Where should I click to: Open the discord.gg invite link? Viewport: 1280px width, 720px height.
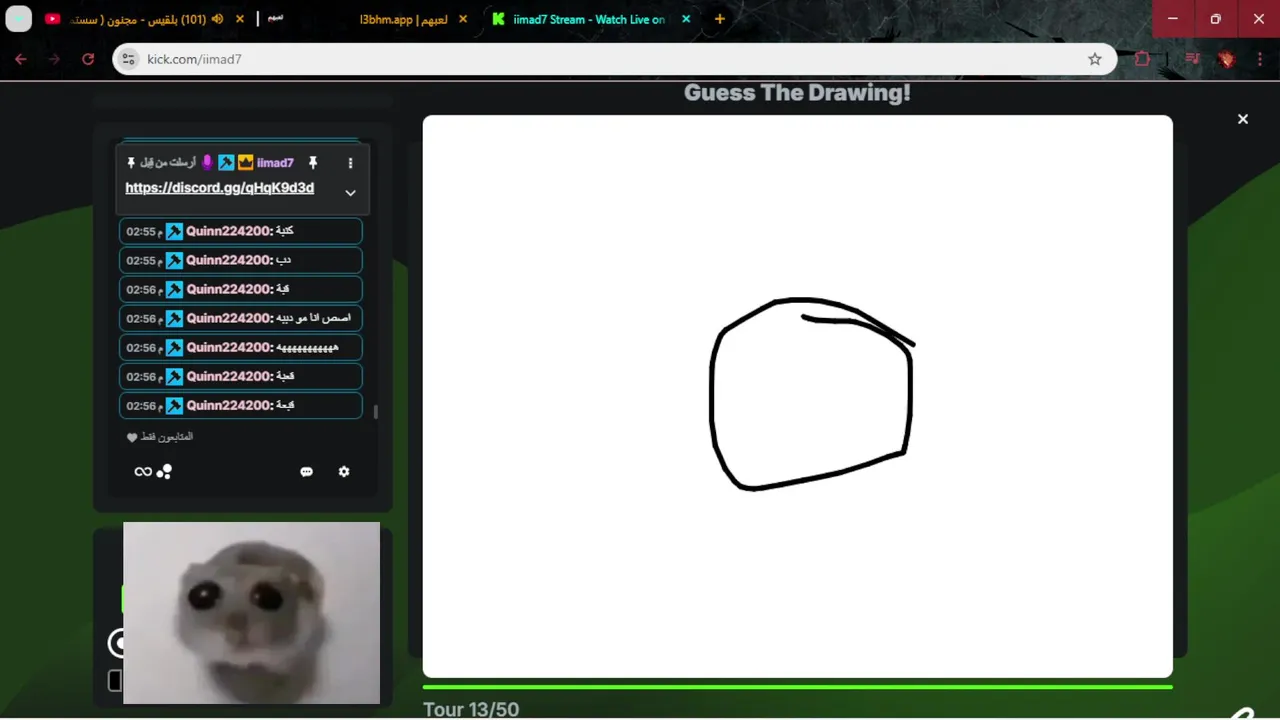pos(219,188)
